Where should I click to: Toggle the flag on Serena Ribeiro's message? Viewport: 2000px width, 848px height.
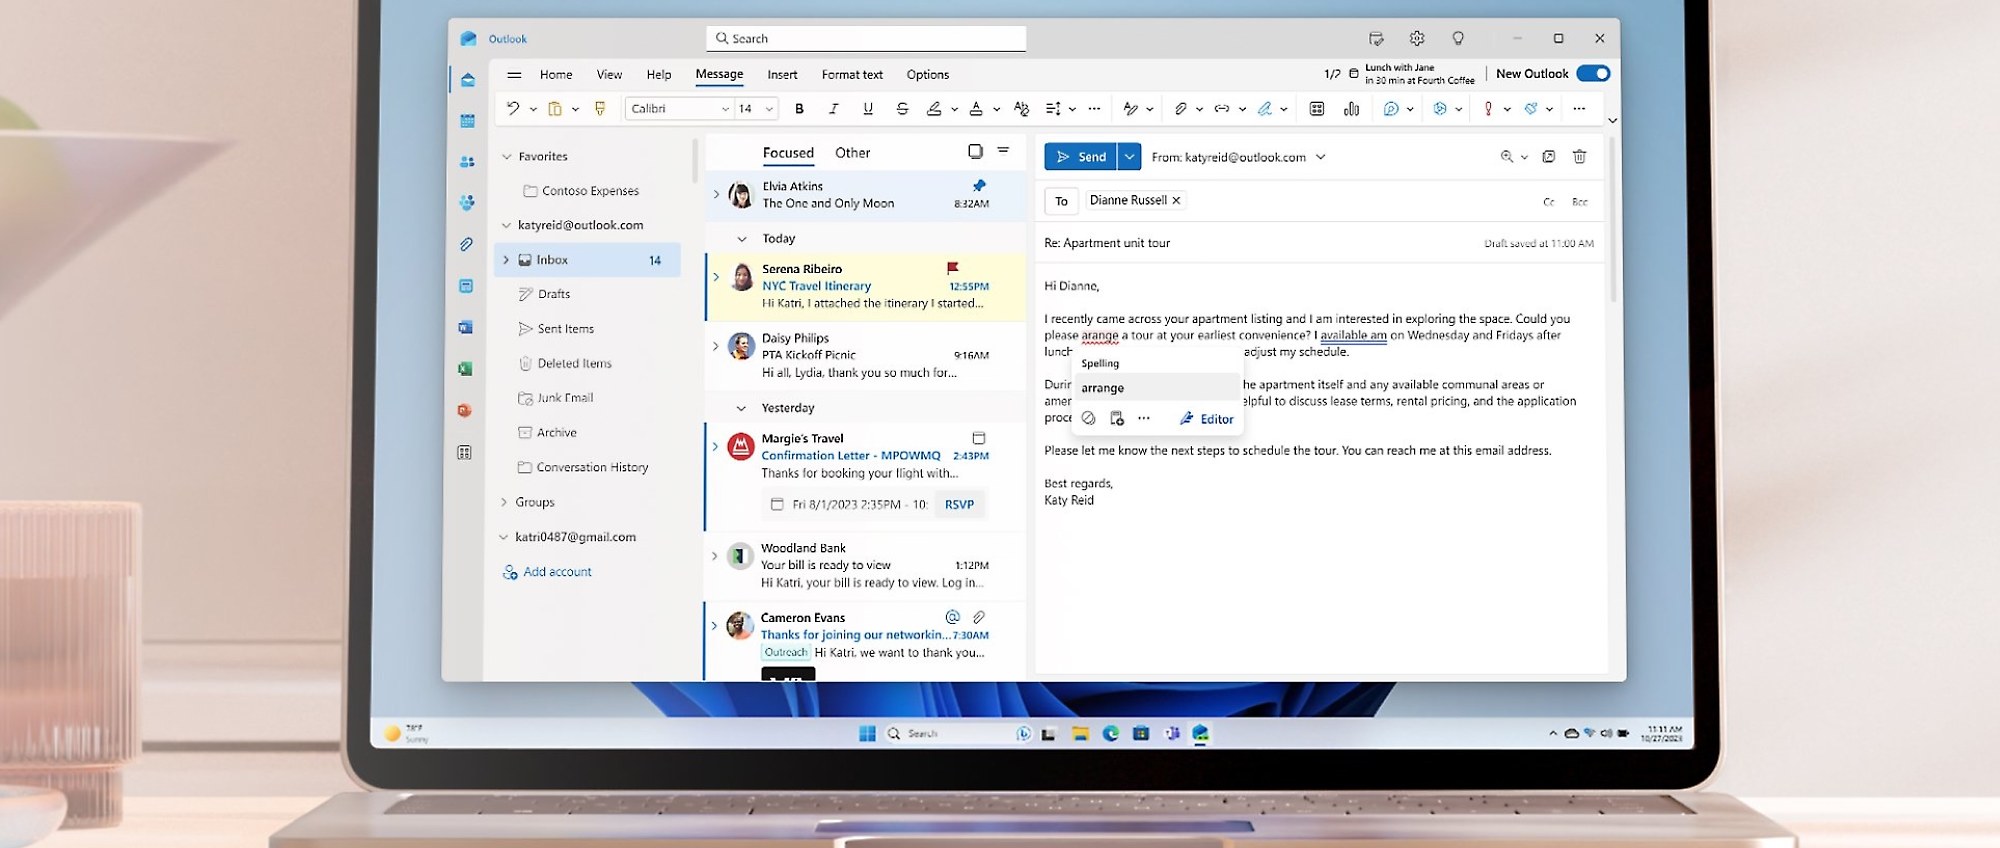(952, 268)
